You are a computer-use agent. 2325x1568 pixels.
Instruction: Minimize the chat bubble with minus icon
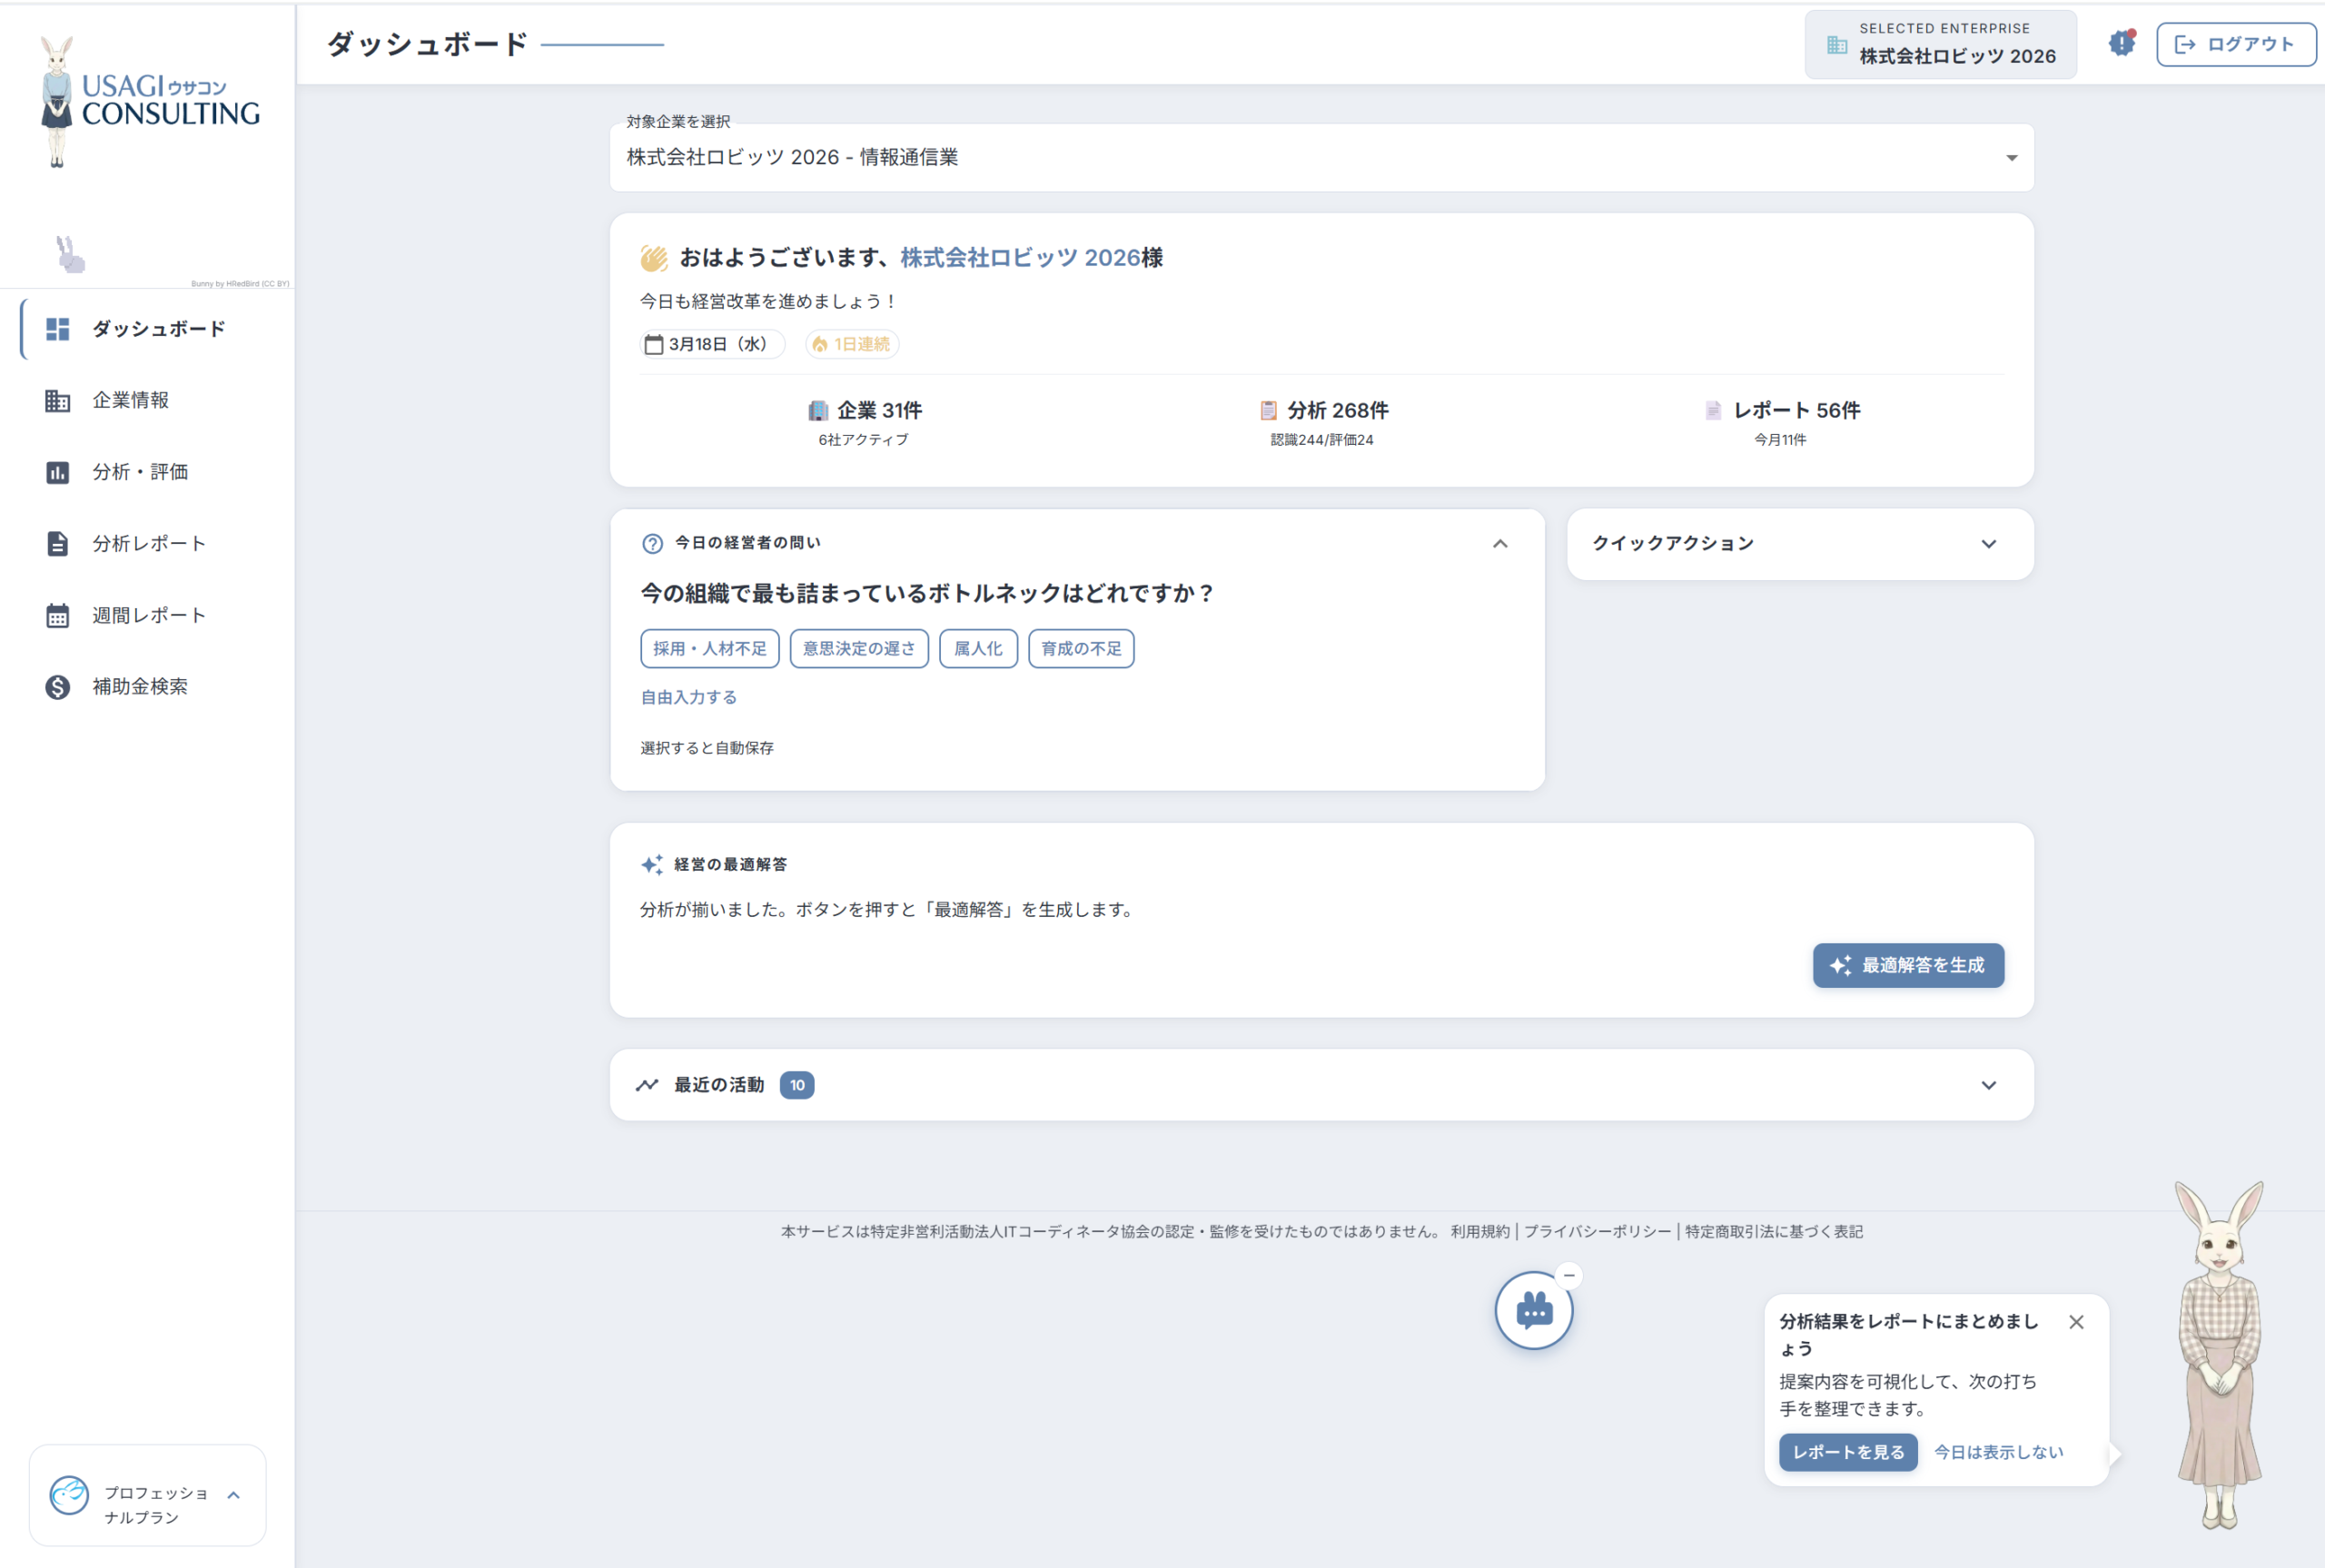1569,1275
